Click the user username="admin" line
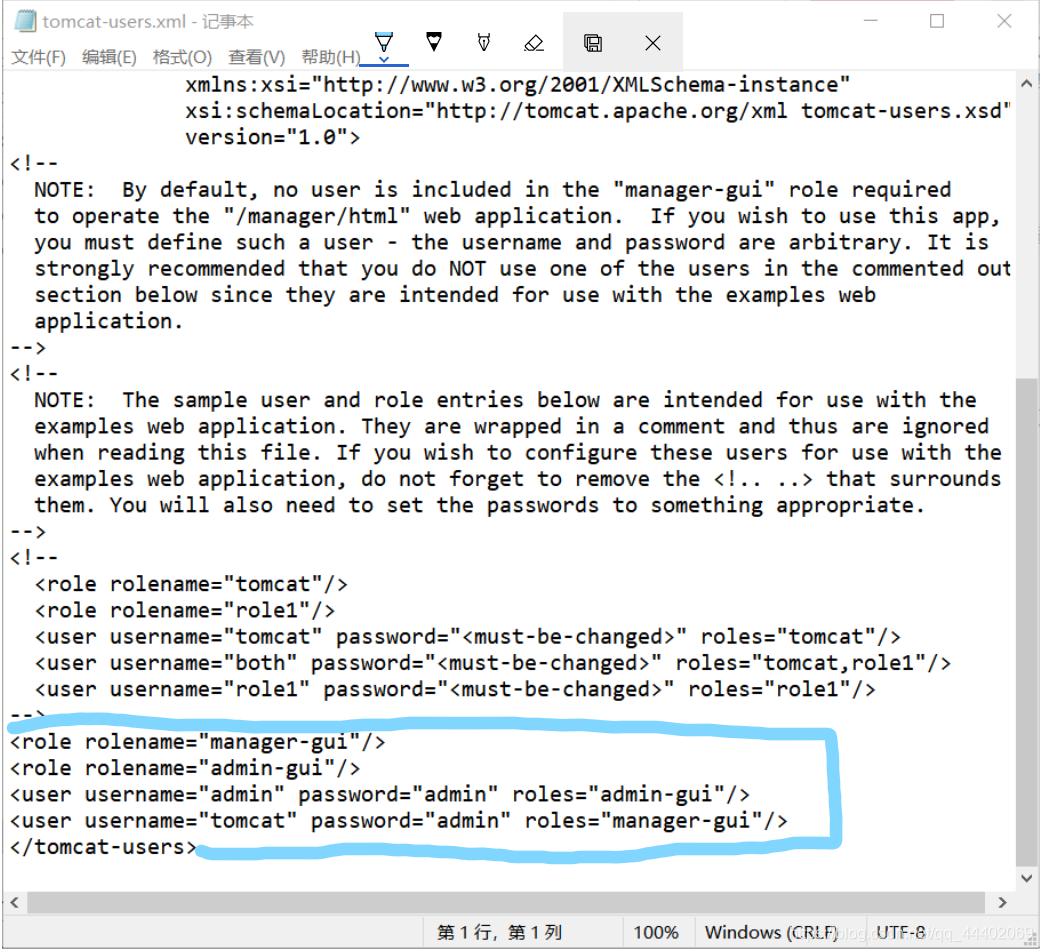Viewport: 1043px width, 952px height. (x=380, y=794)
